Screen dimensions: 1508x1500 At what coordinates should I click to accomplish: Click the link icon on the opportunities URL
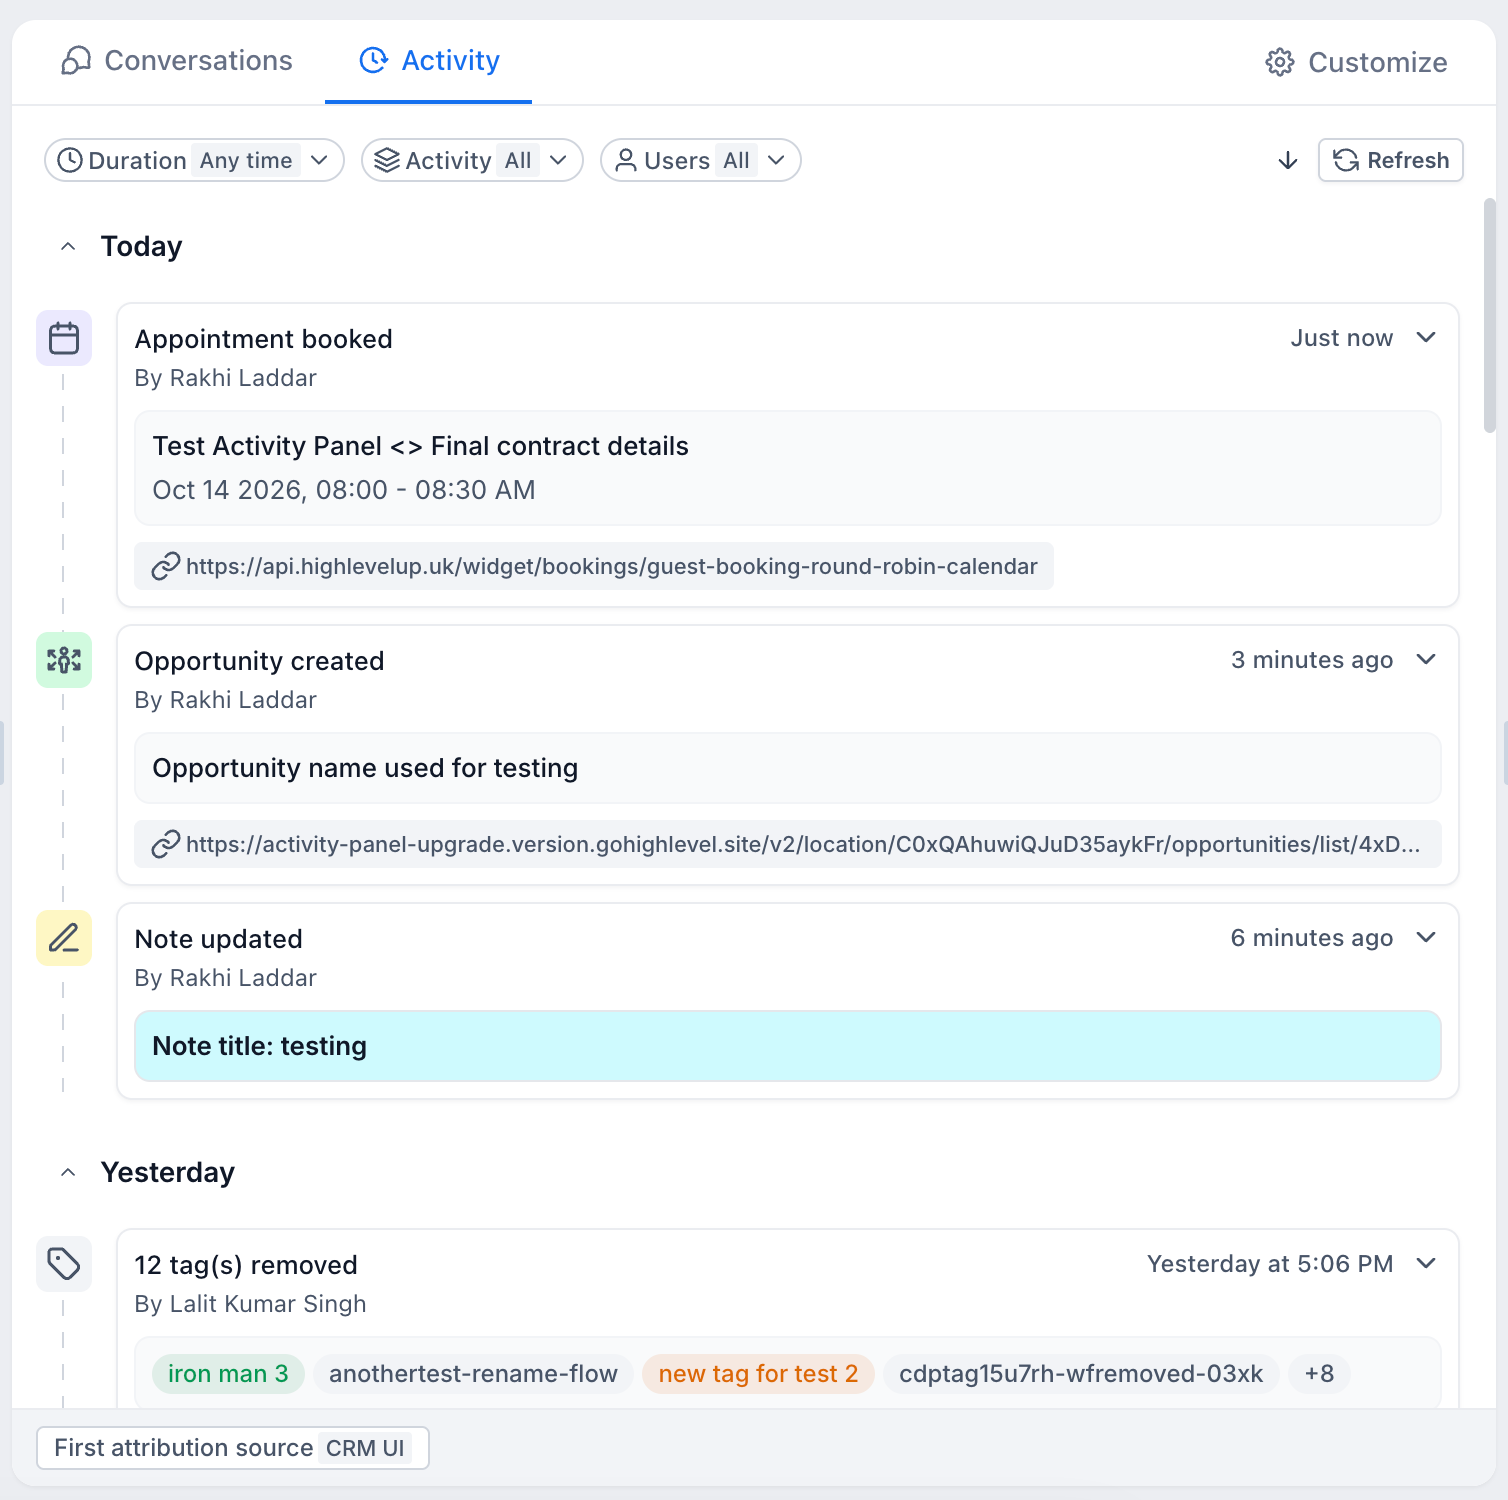click(x=165, y=845)
